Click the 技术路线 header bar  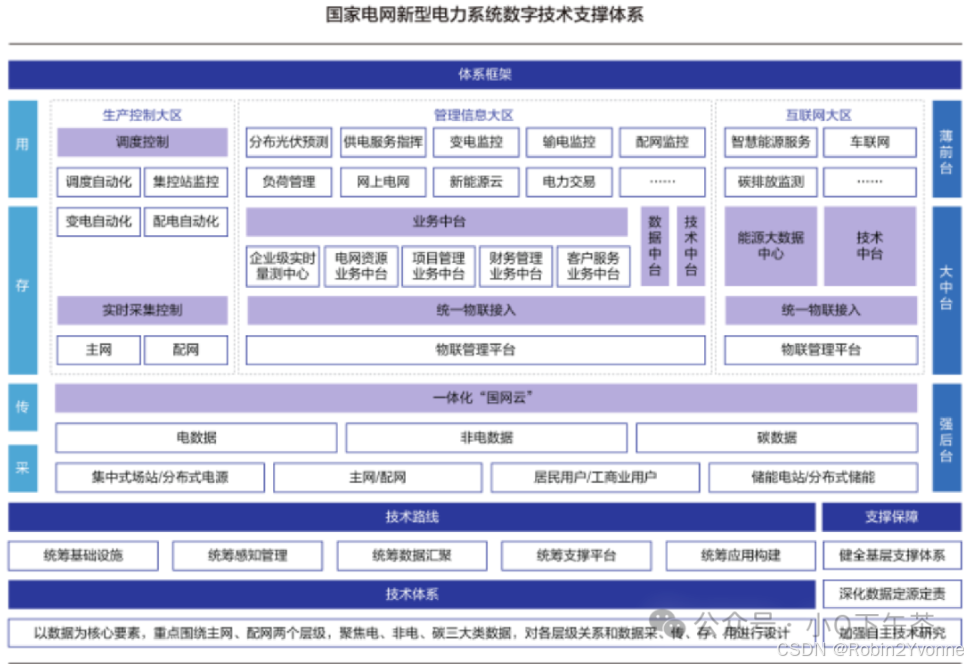tap(412, 517)
